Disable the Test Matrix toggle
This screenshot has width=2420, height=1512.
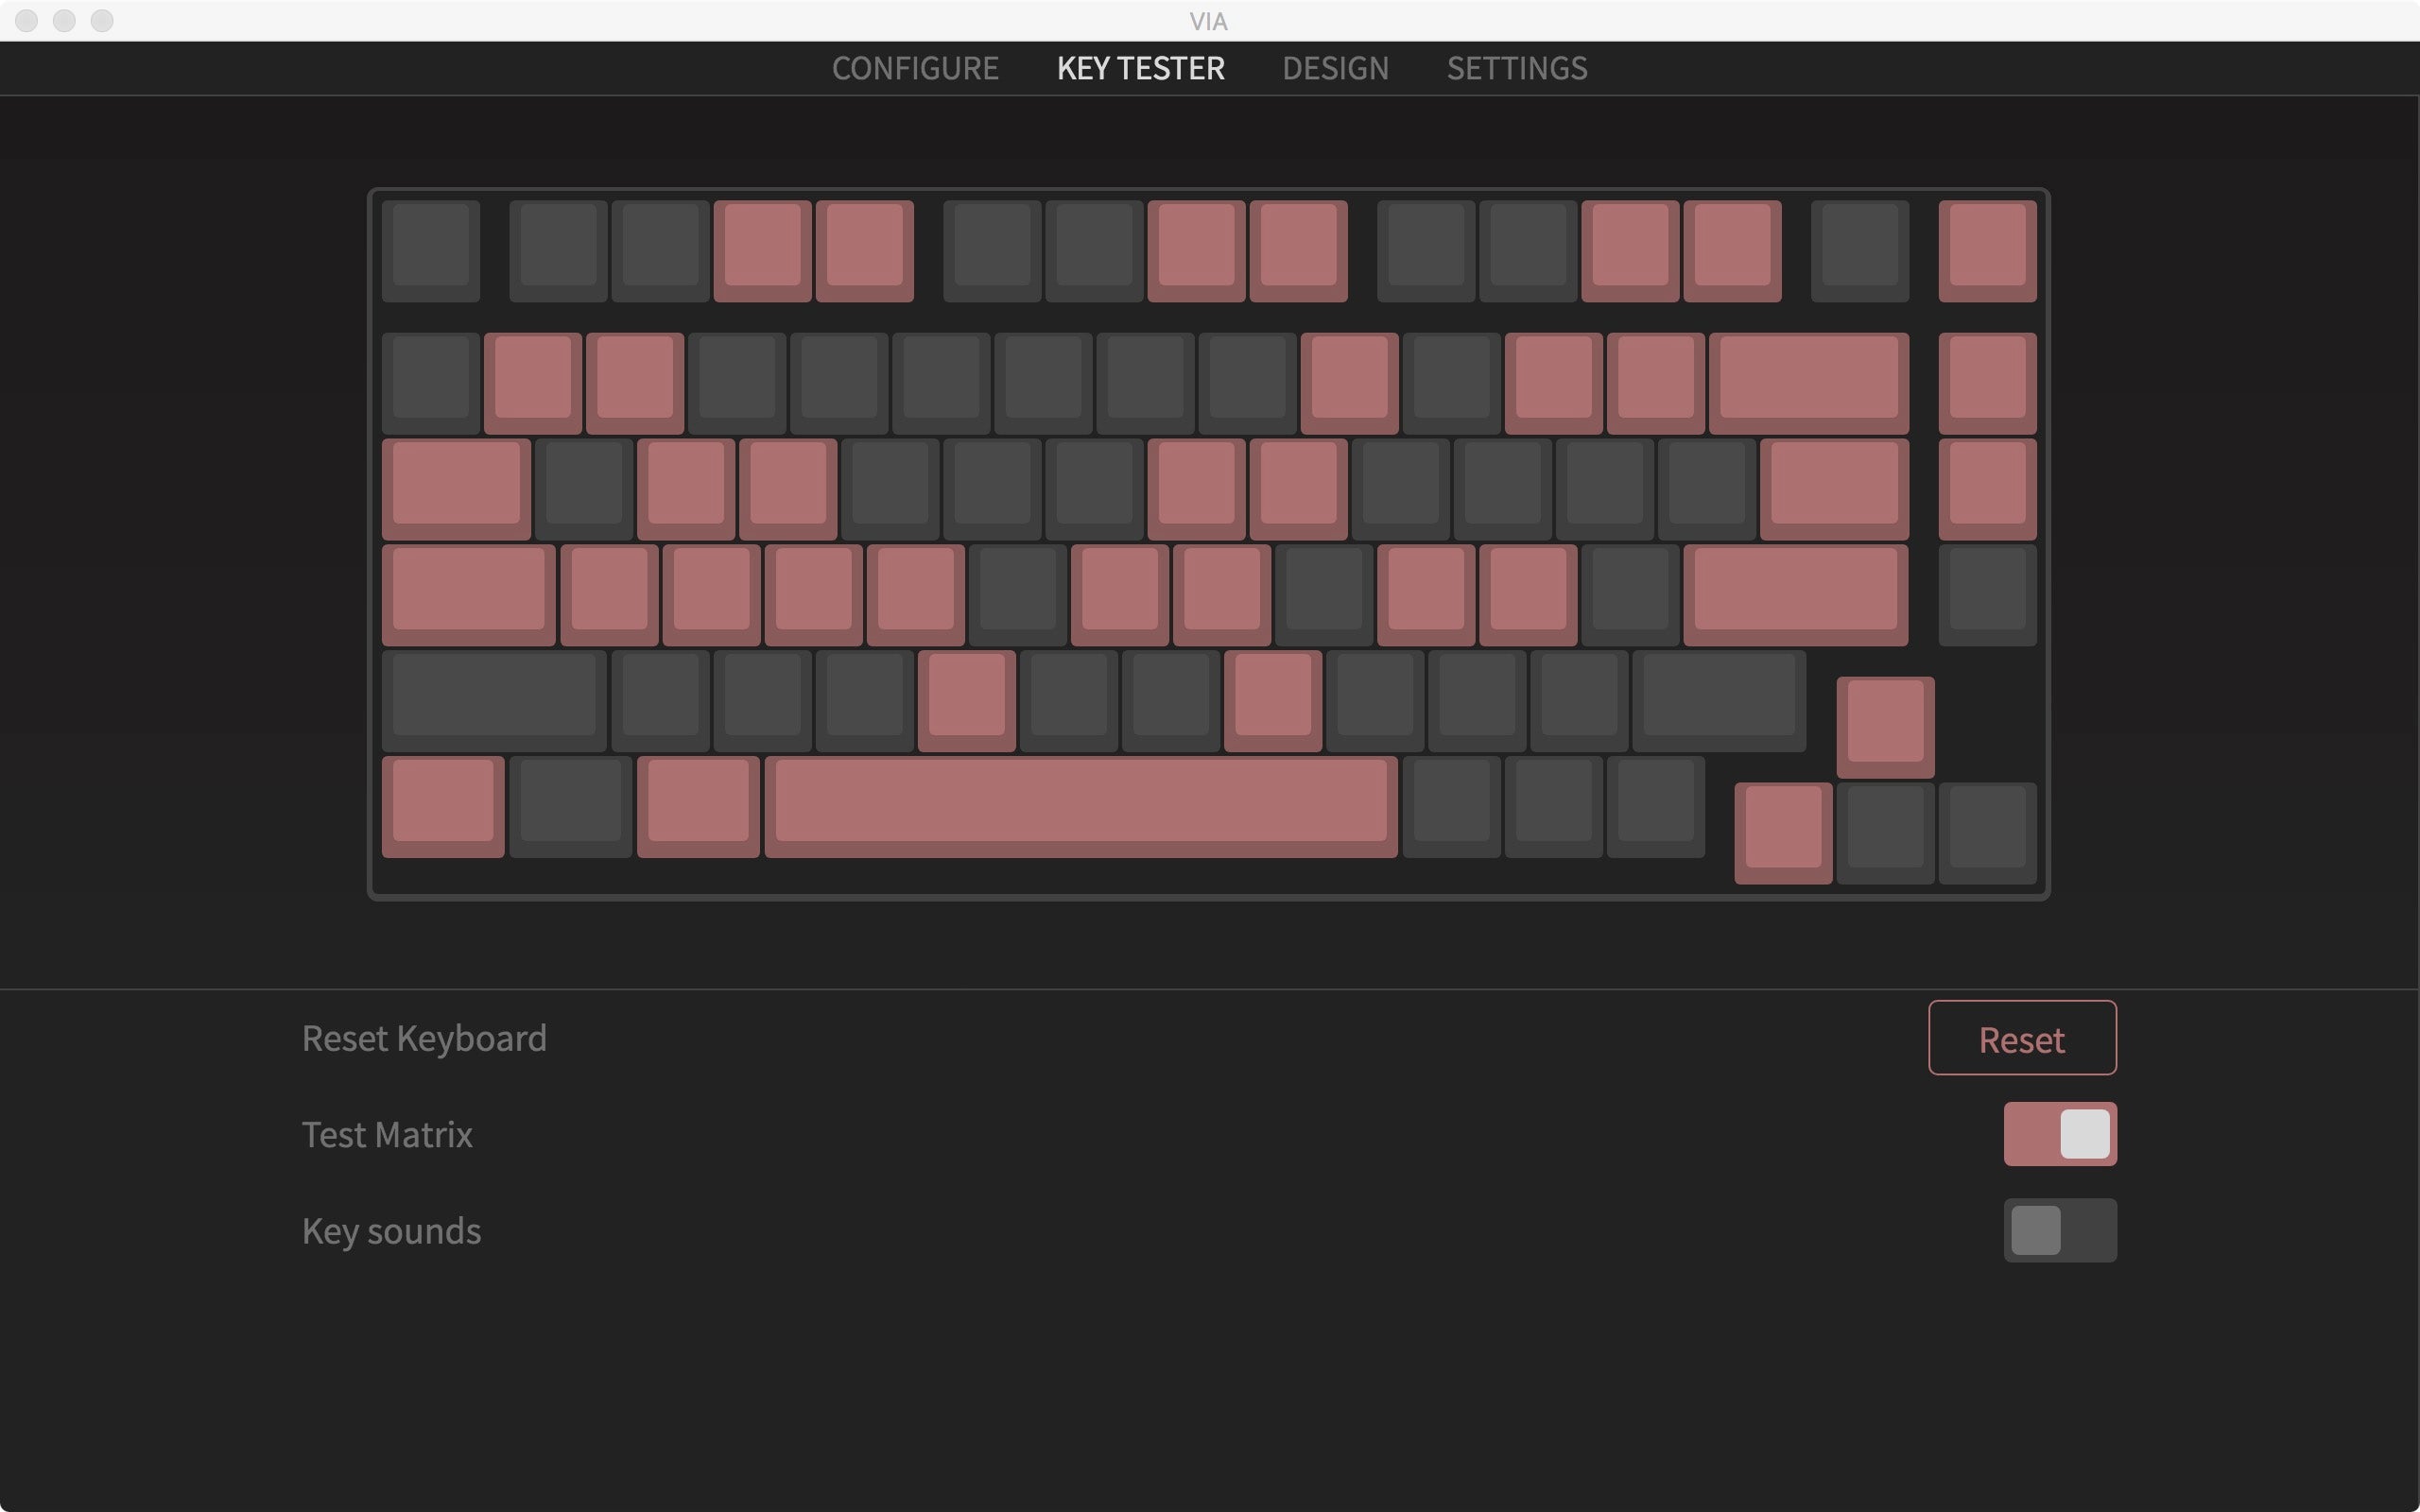[2061, 1134]
